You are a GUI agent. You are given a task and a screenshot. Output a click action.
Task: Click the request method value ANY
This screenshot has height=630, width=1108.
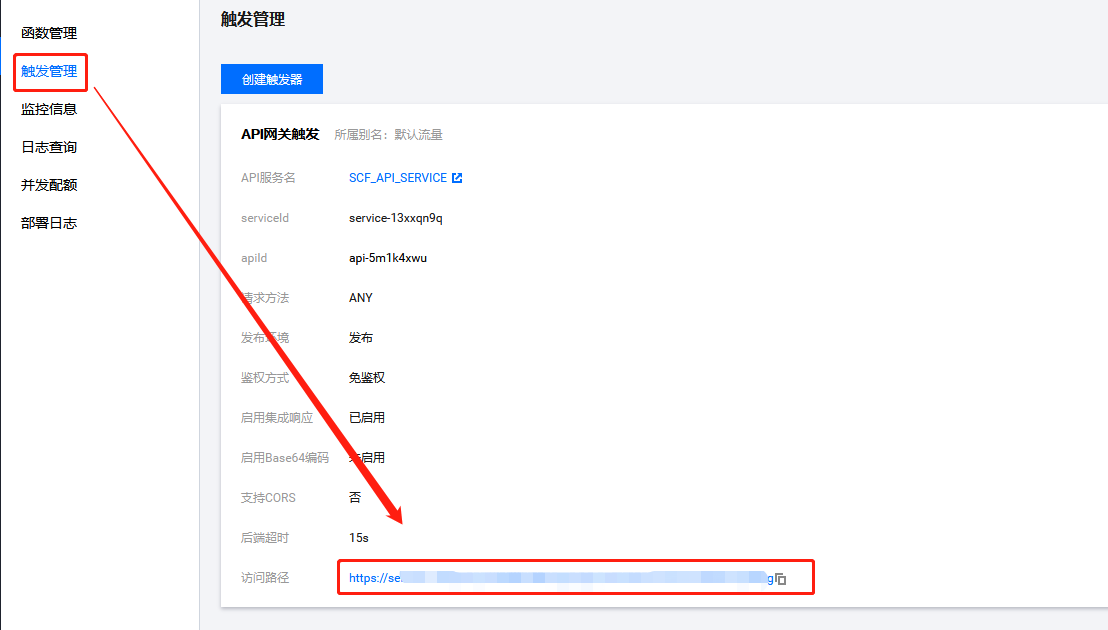coord(360,298)
